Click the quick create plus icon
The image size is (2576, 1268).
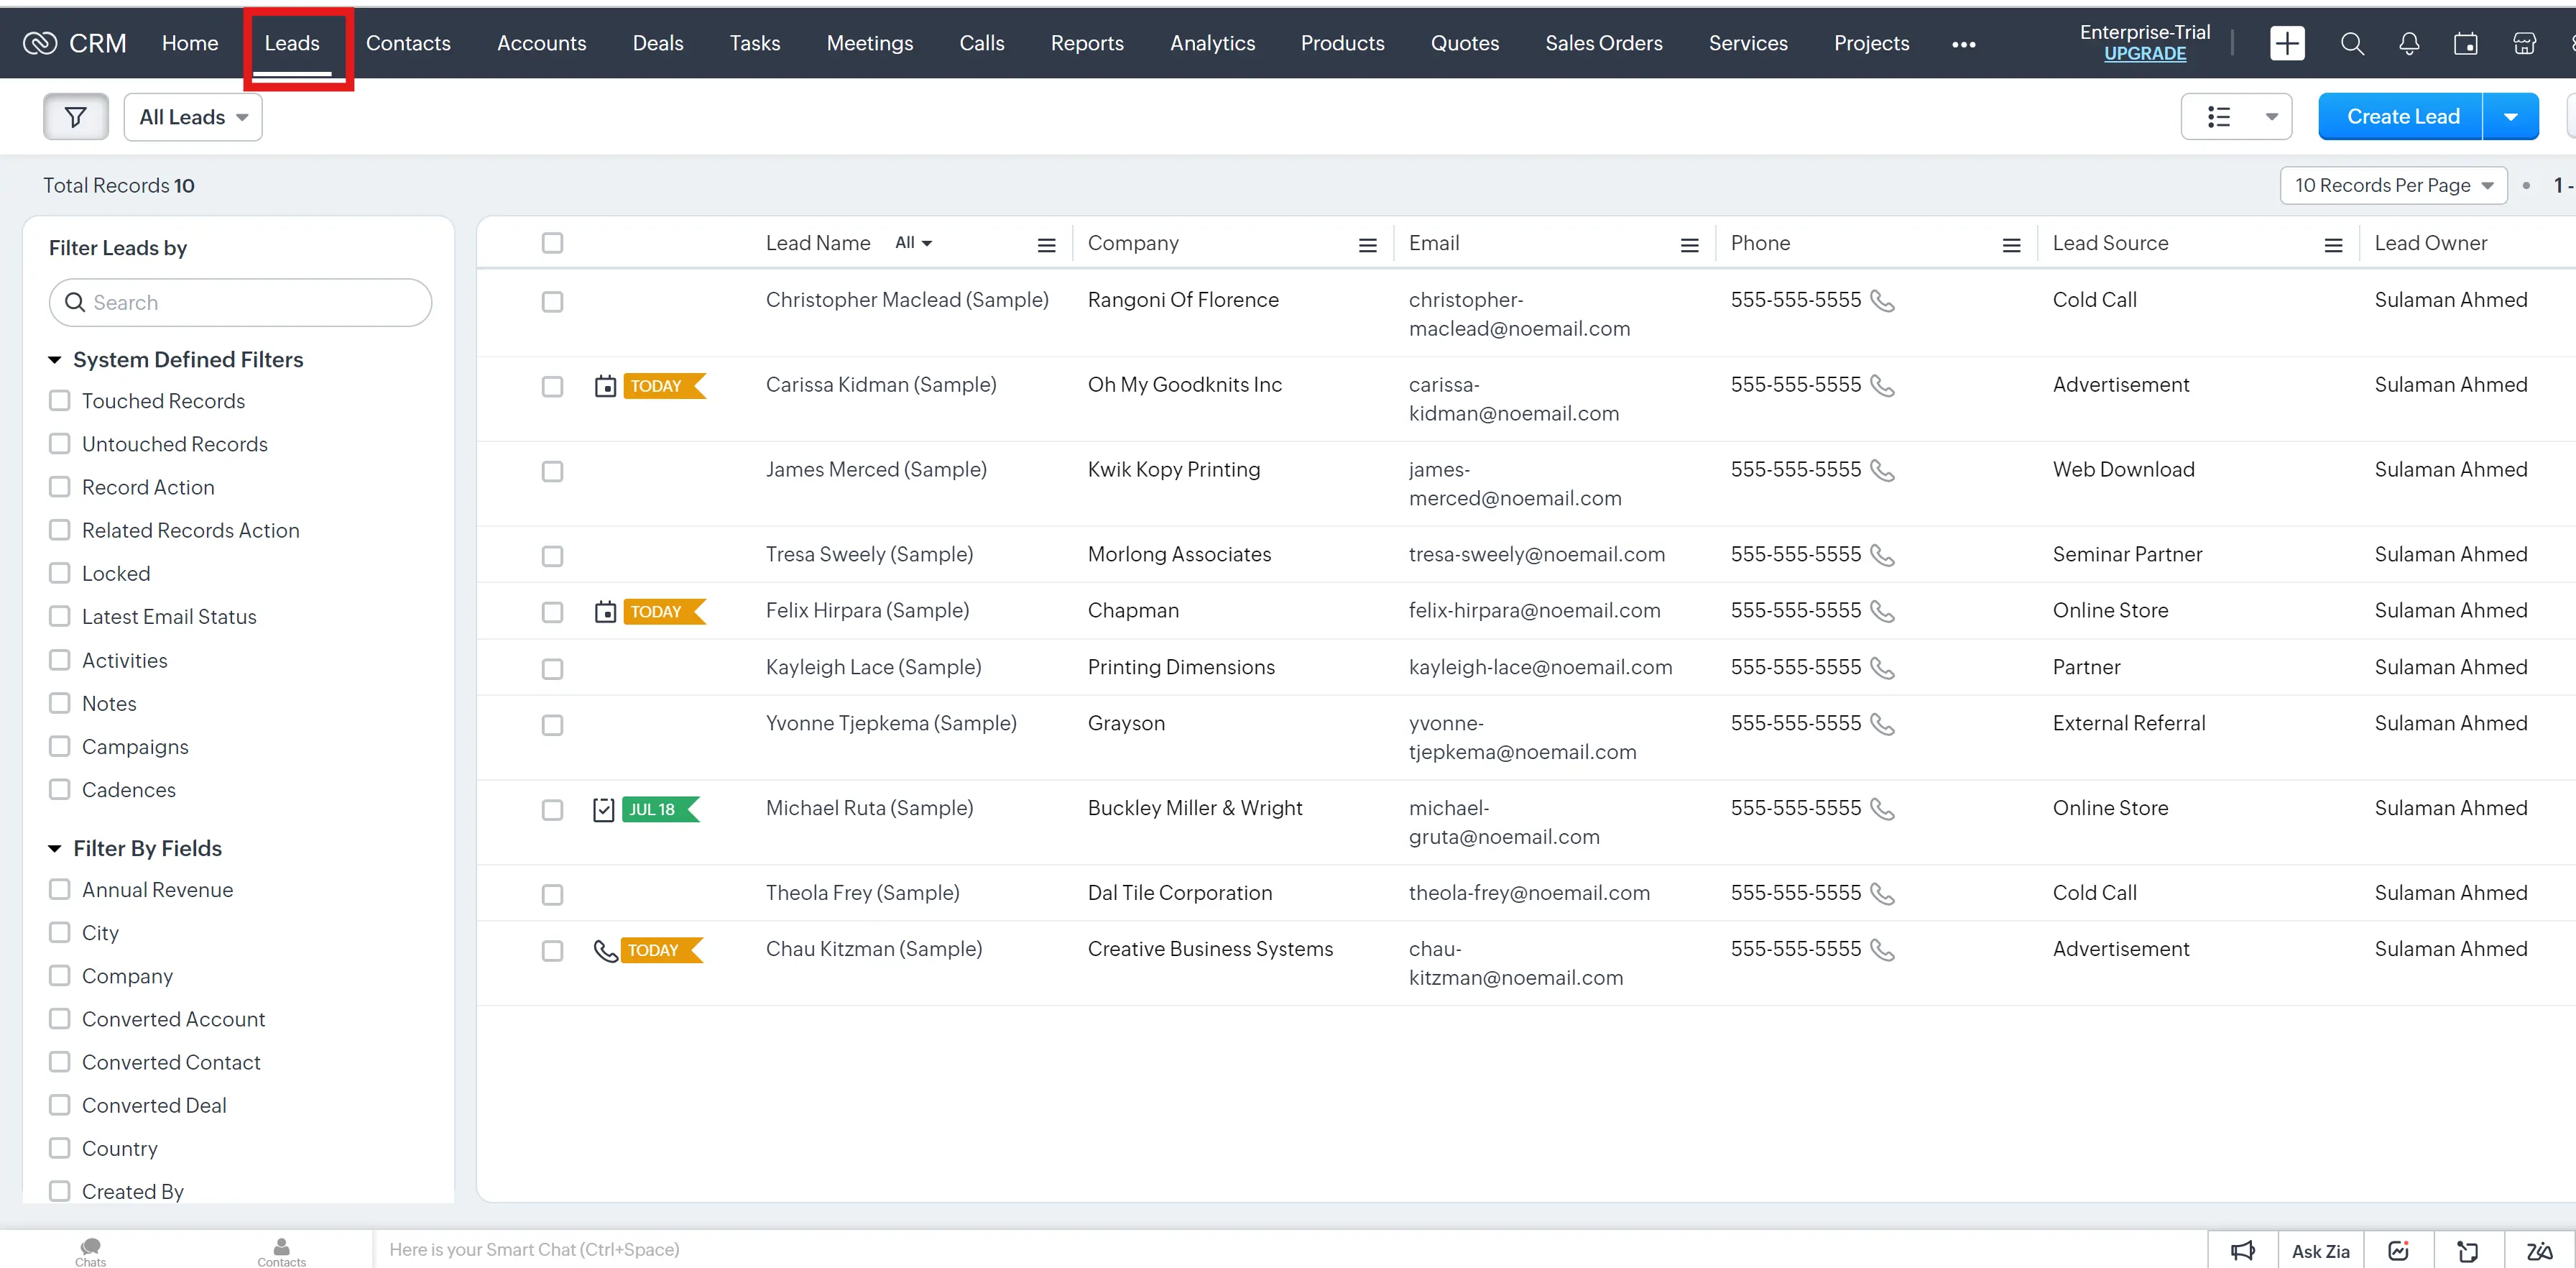coord(2287,43)
